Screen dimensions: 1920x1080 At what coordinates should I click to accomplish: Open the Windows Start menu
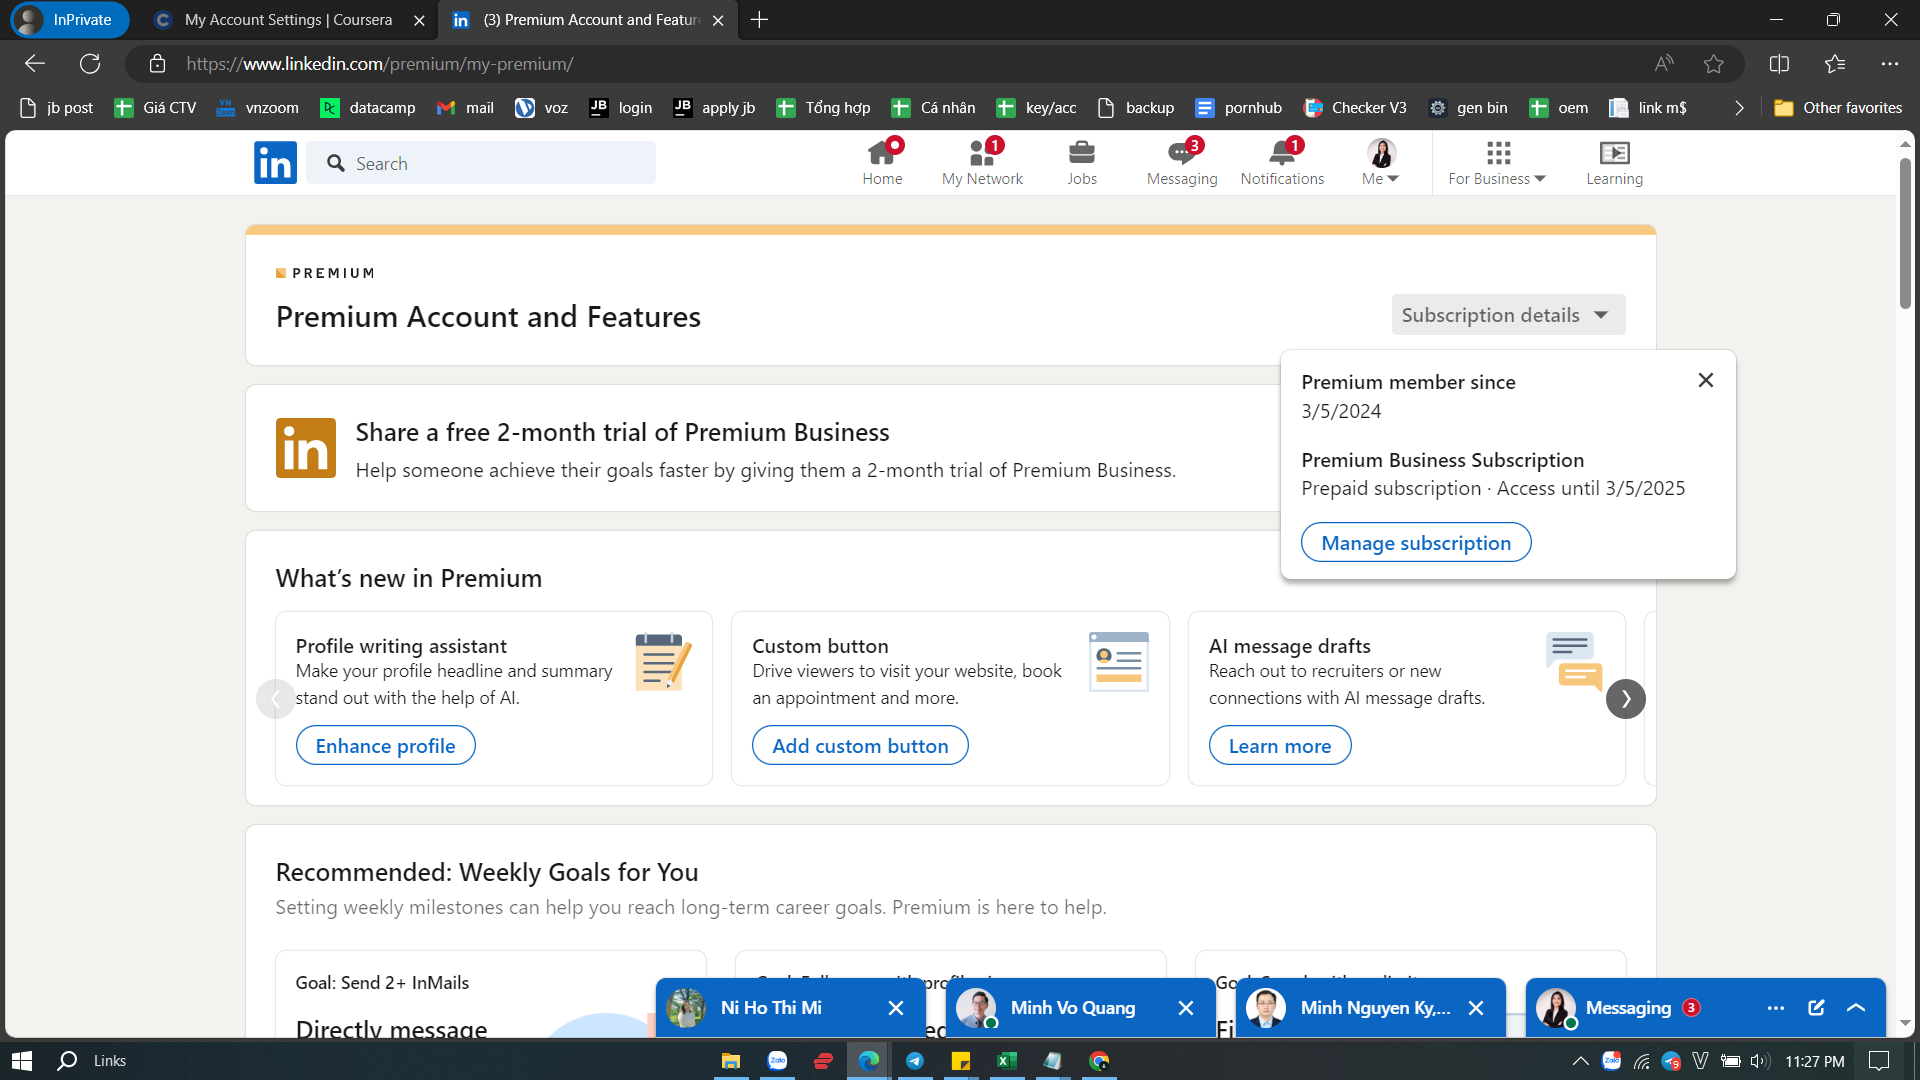(22, 1061)
